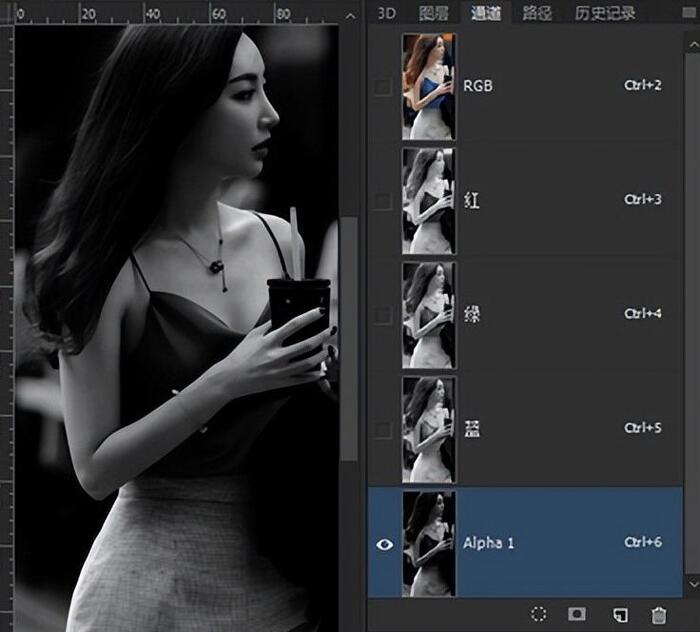Open the 历史记录 panel tab

tap(605, 13)
